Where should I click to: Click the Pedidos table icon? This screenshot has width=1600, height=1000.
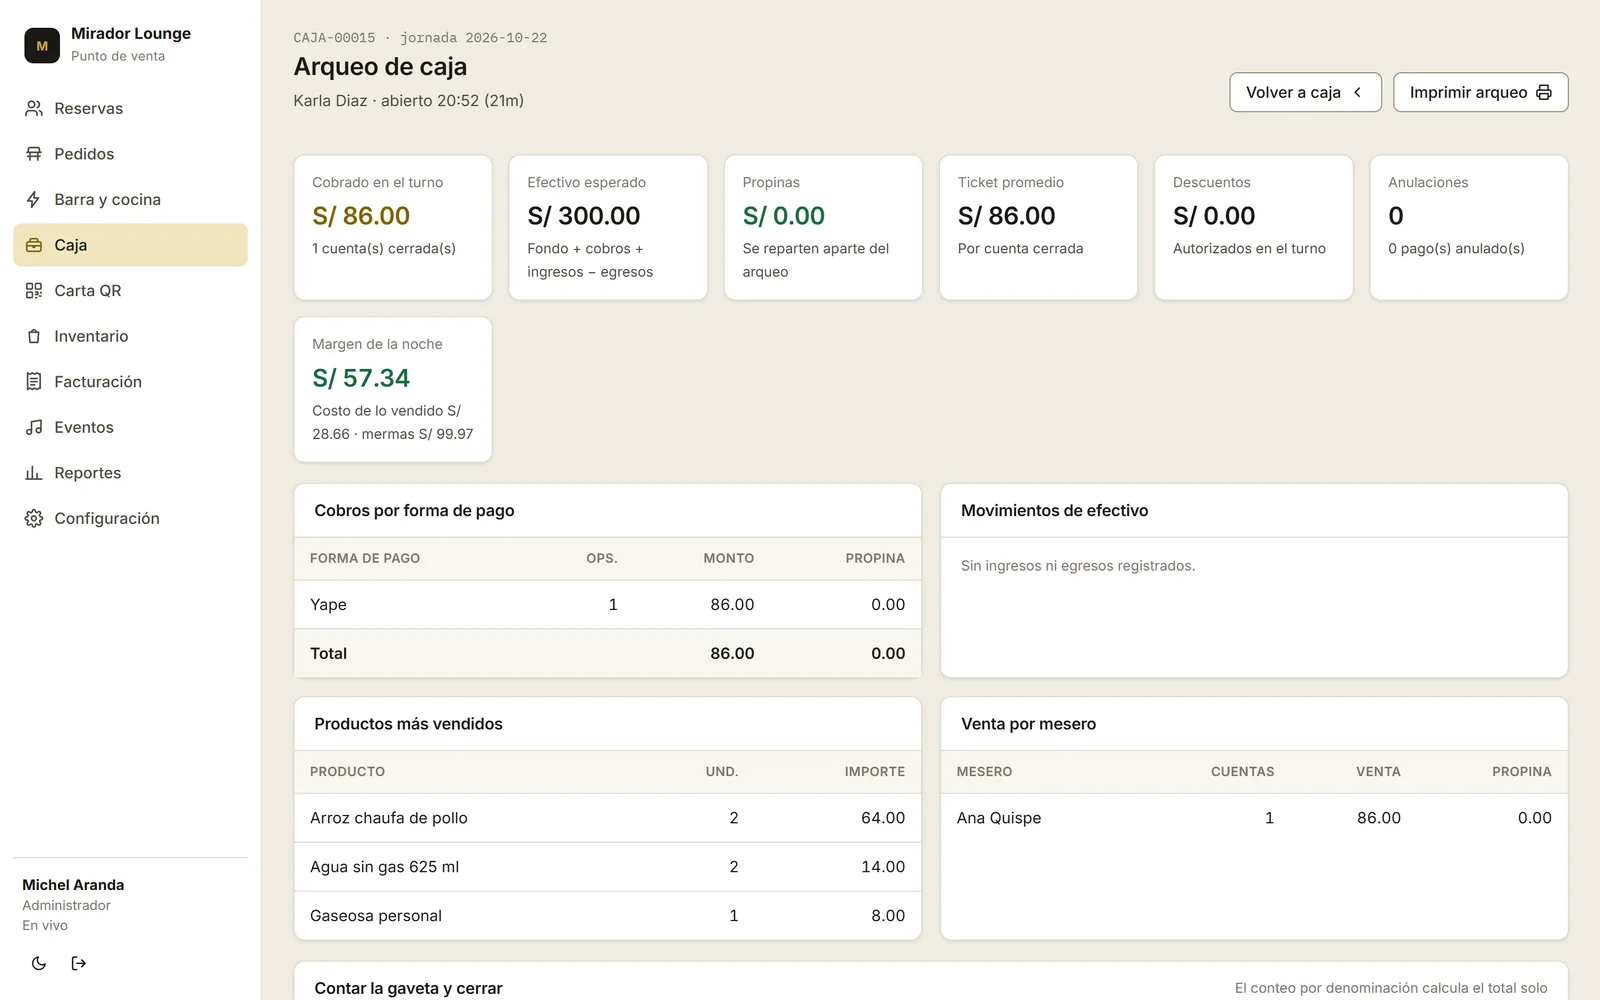point(34,154)
